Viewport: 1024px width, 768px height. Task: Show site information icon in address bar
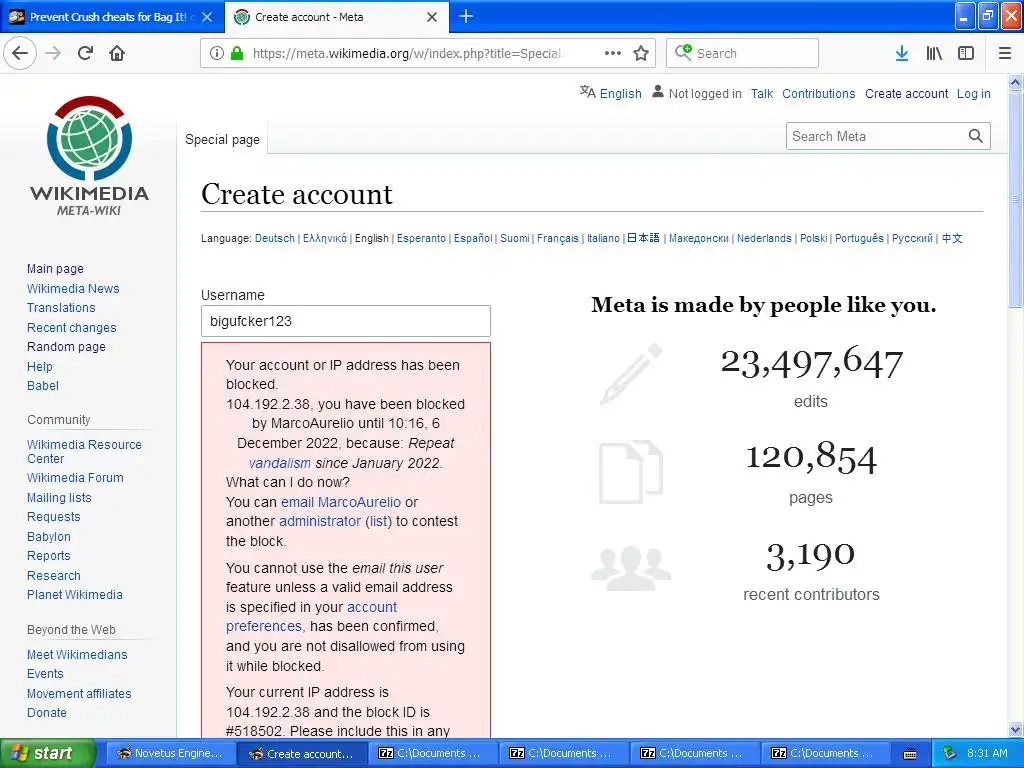pos(217,53)
